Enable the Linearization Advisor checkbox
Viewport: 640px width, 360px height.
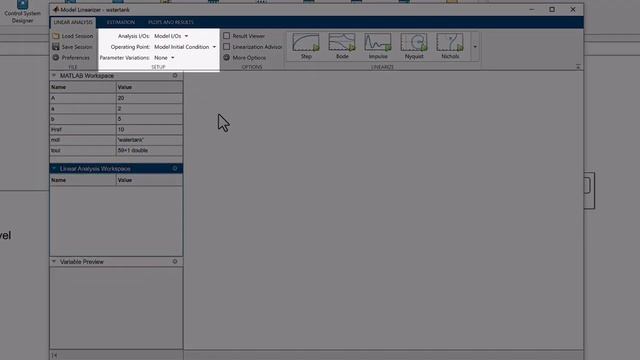tap(227, 47)
